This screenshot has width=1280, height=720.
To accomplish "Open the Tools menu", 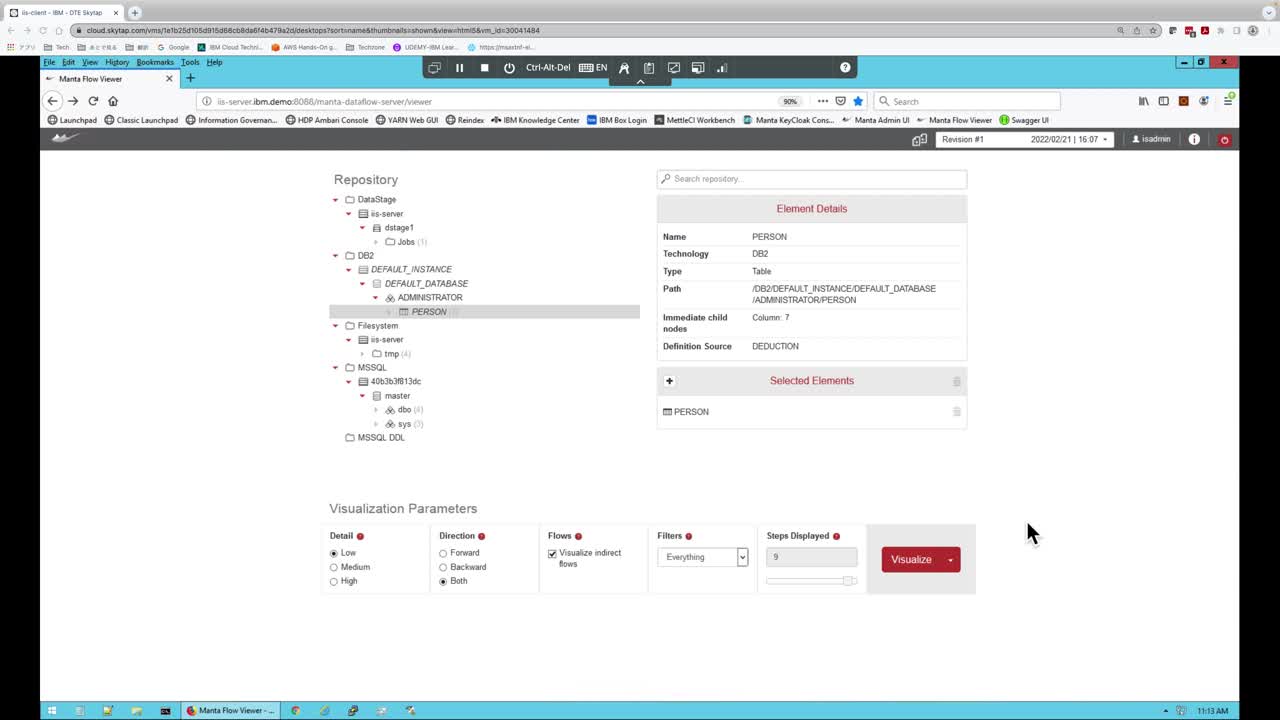I will pyautogui.click(x=190, y=62).
